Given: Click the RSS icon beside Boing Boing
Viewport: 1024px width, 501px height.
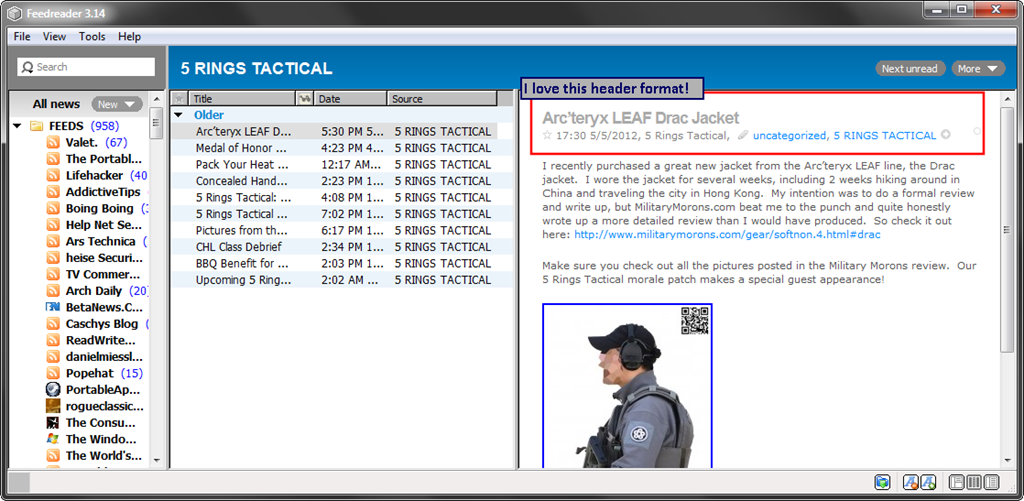Looking at the screenshot, I should pos(54,208).
